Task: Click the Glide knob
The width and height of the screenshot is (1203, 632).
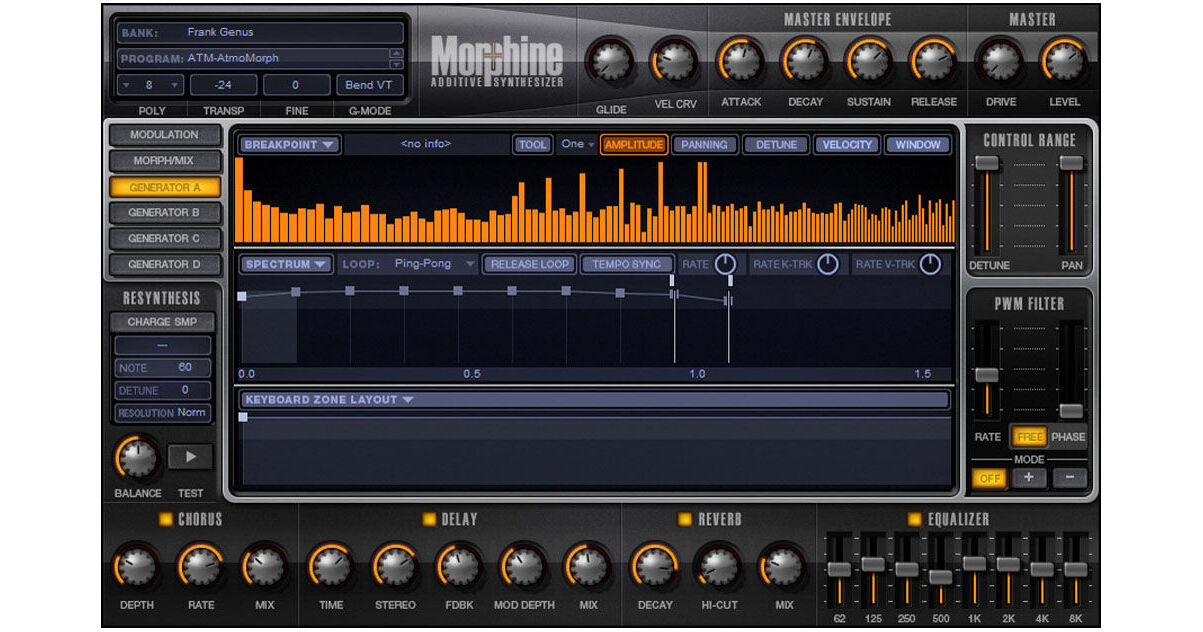Action: 611,62
